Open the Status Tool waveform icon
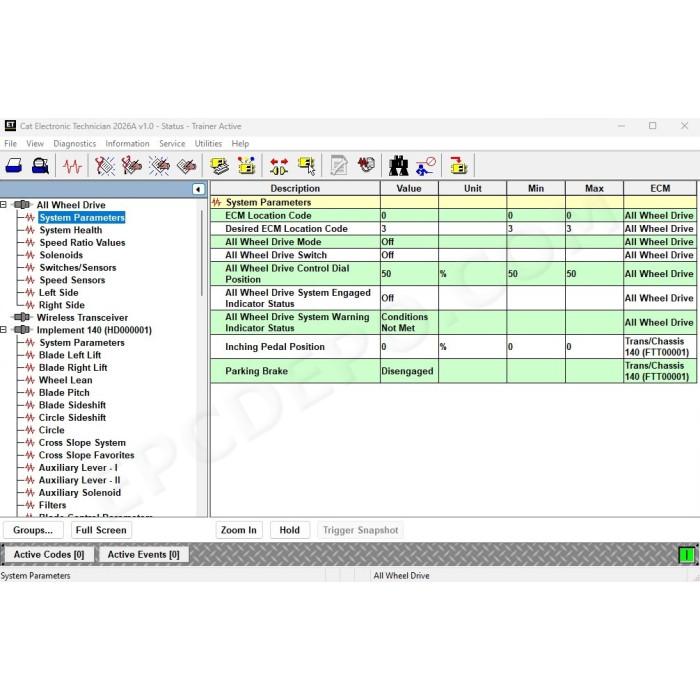The height and width of the screenshot is (700, 700). [72, 166]
